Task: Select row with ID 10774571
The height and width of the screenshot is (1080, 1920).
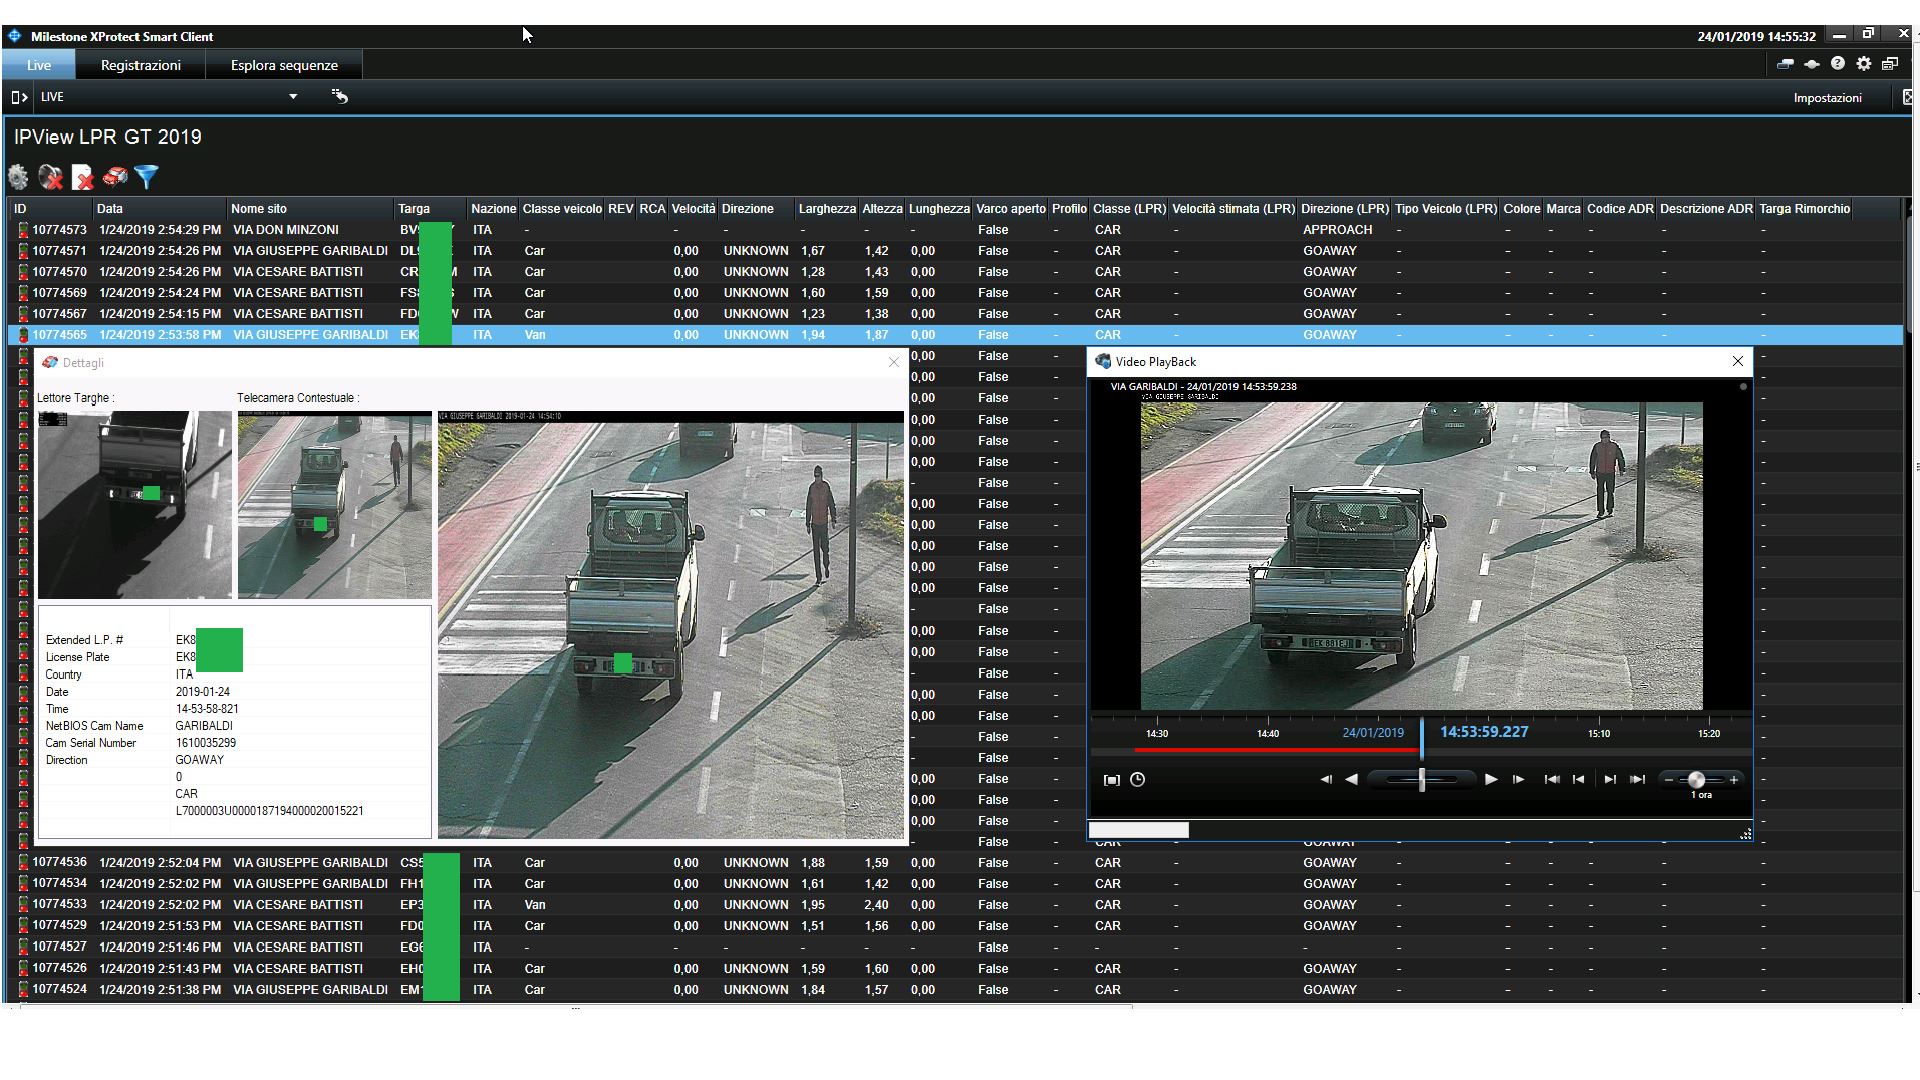Action: [x=955, y=251]
